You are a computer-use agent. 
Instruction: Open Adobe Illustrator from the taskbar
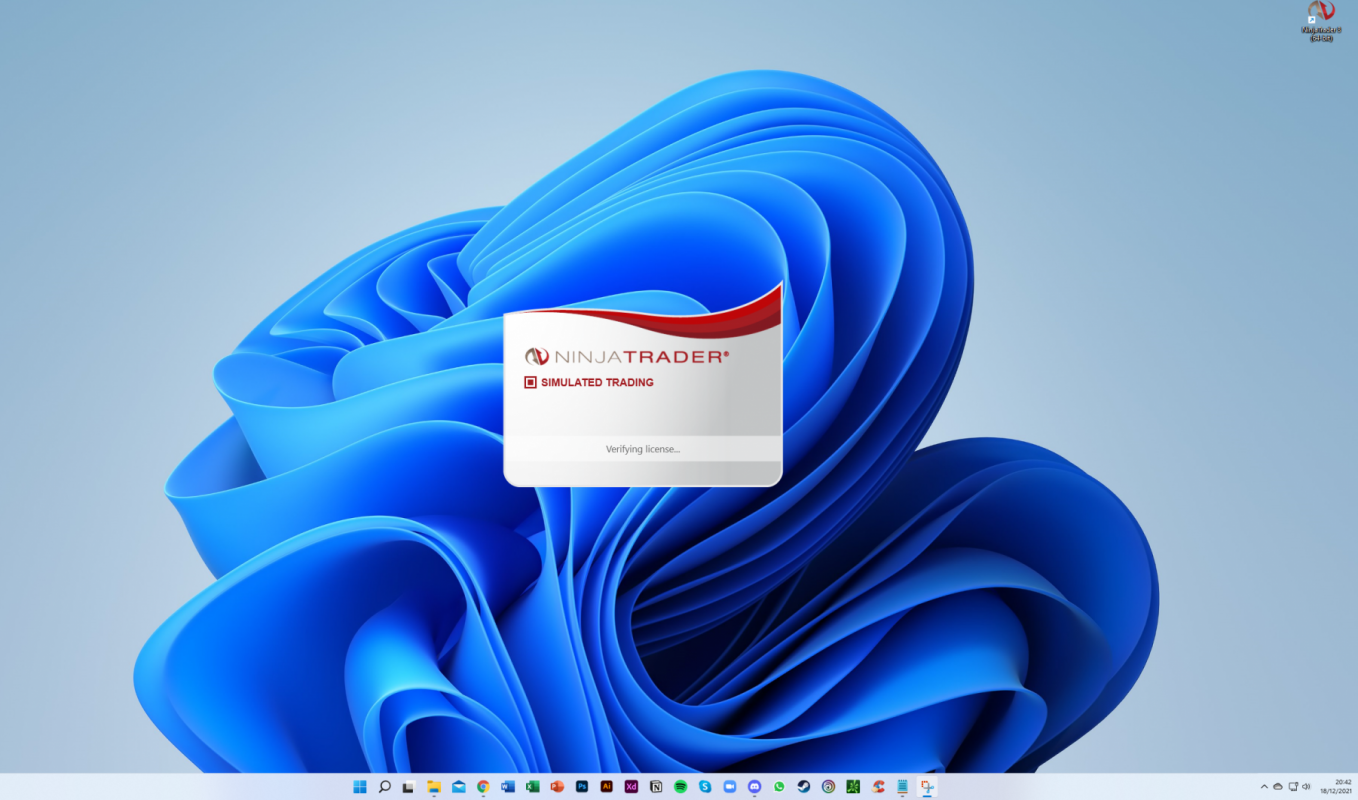606,787
